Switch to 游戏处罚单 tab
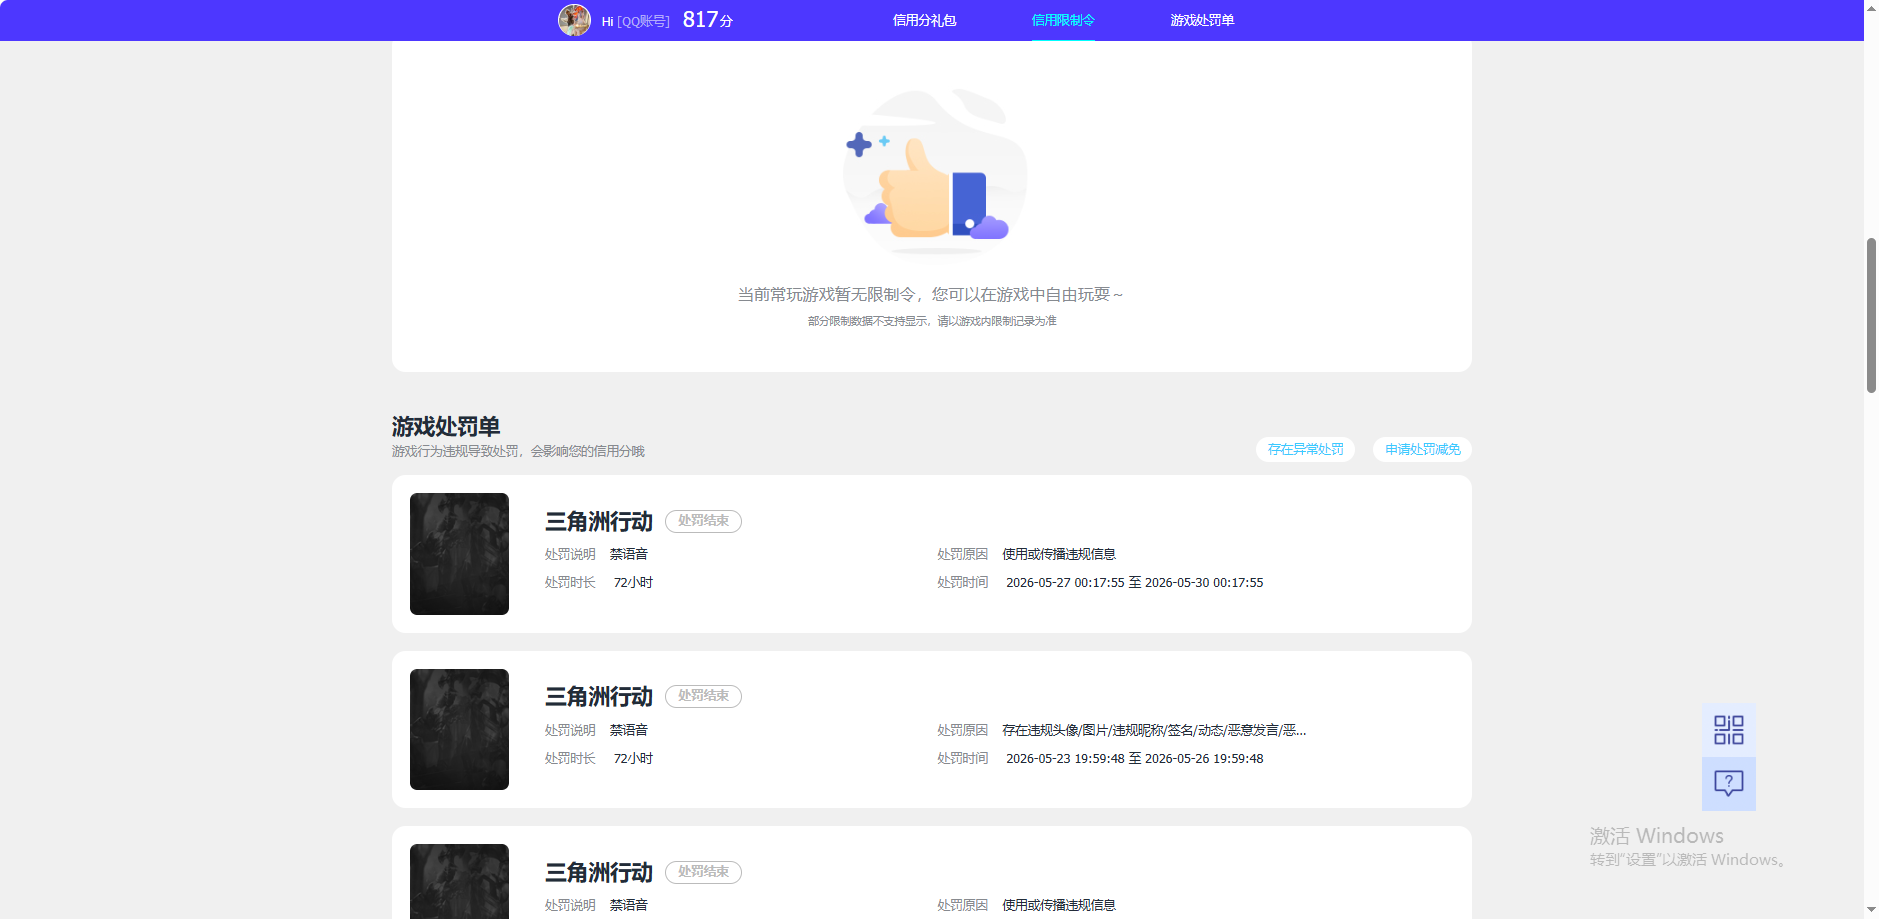Viewport: 1879px width, 919px height. (1202, 20)
